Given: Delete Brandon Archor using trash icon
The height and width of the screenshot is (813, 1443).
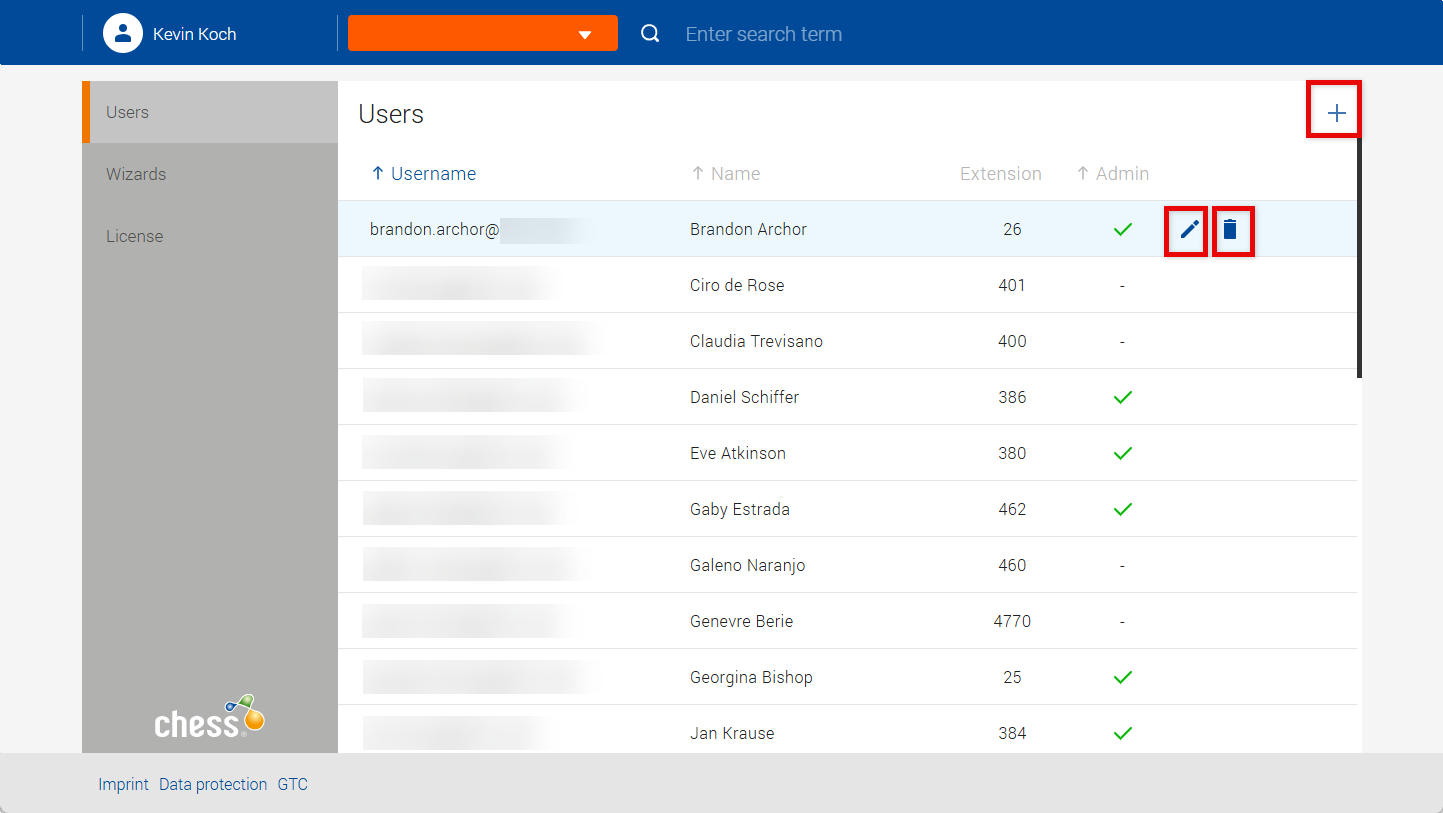Looking at the screenshot, I should tap(1230, 230).
